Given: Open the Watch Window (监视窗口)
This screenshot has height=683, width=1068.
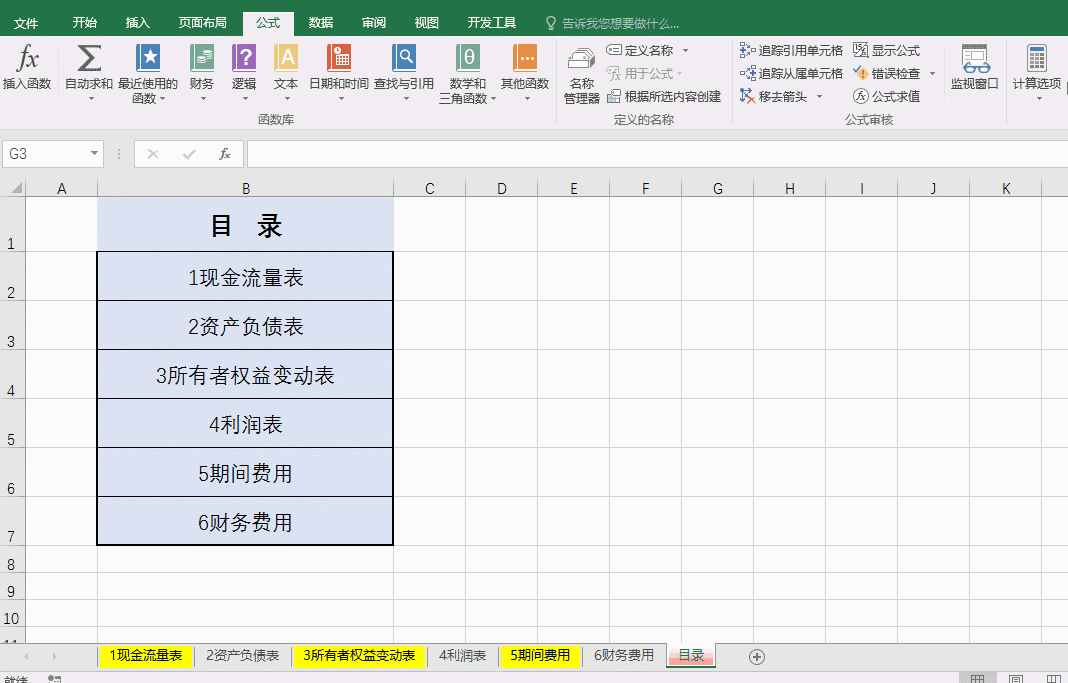Looking at the screenshot, I should point(974,66).
